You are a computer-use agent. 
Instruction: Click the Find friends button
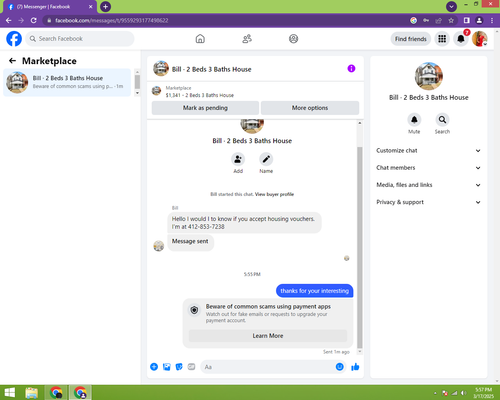coord(411,39)
